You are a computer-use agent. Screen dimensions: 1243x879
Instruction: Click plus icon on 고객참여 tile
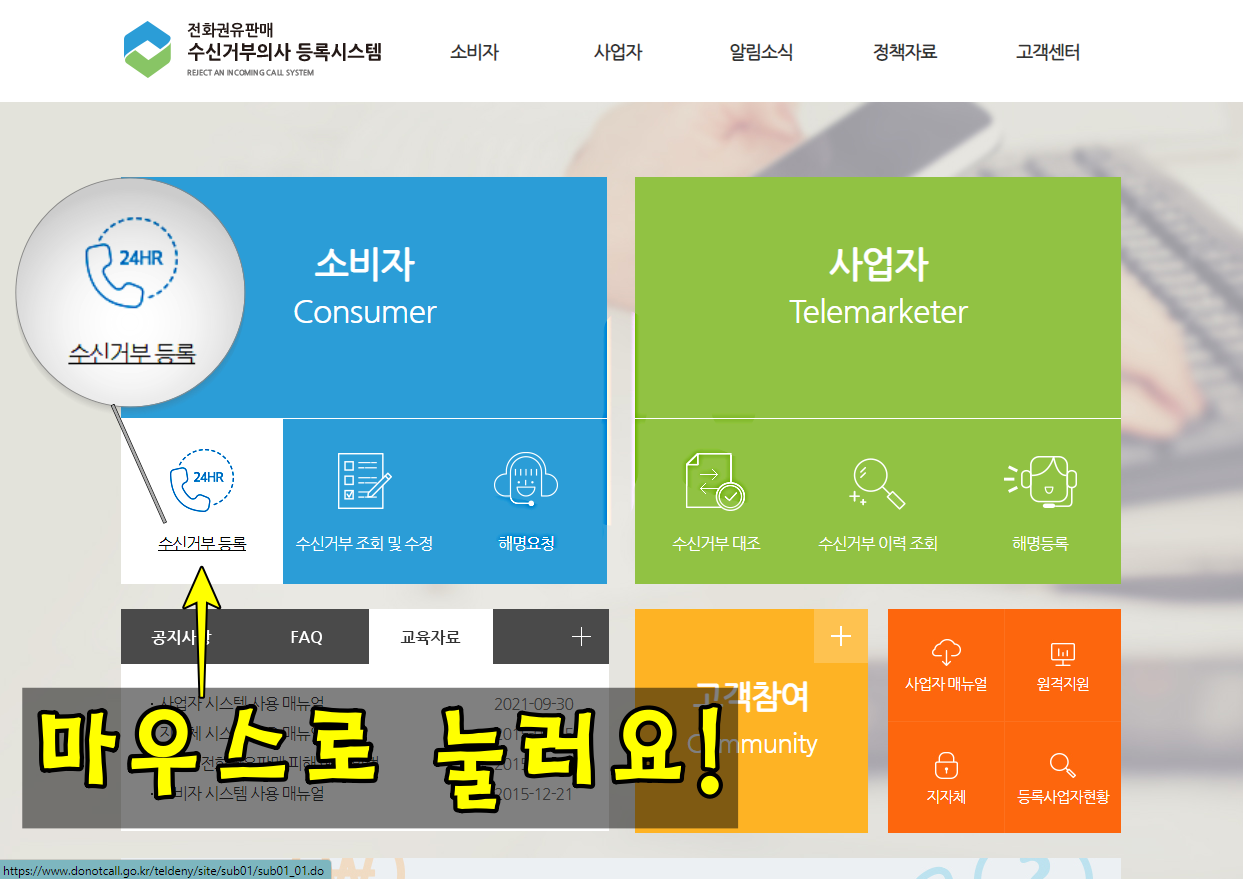[x=841, y=636]
